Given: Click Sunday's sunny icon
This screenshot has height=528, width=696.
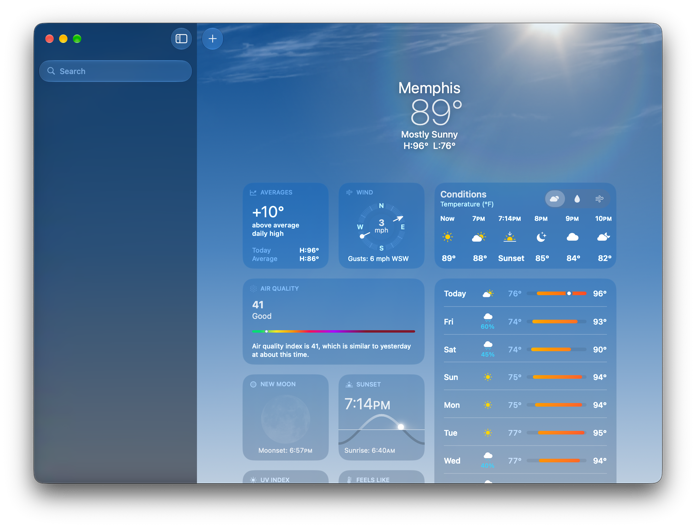Looking at the screenshot, I should click(488, 377).
